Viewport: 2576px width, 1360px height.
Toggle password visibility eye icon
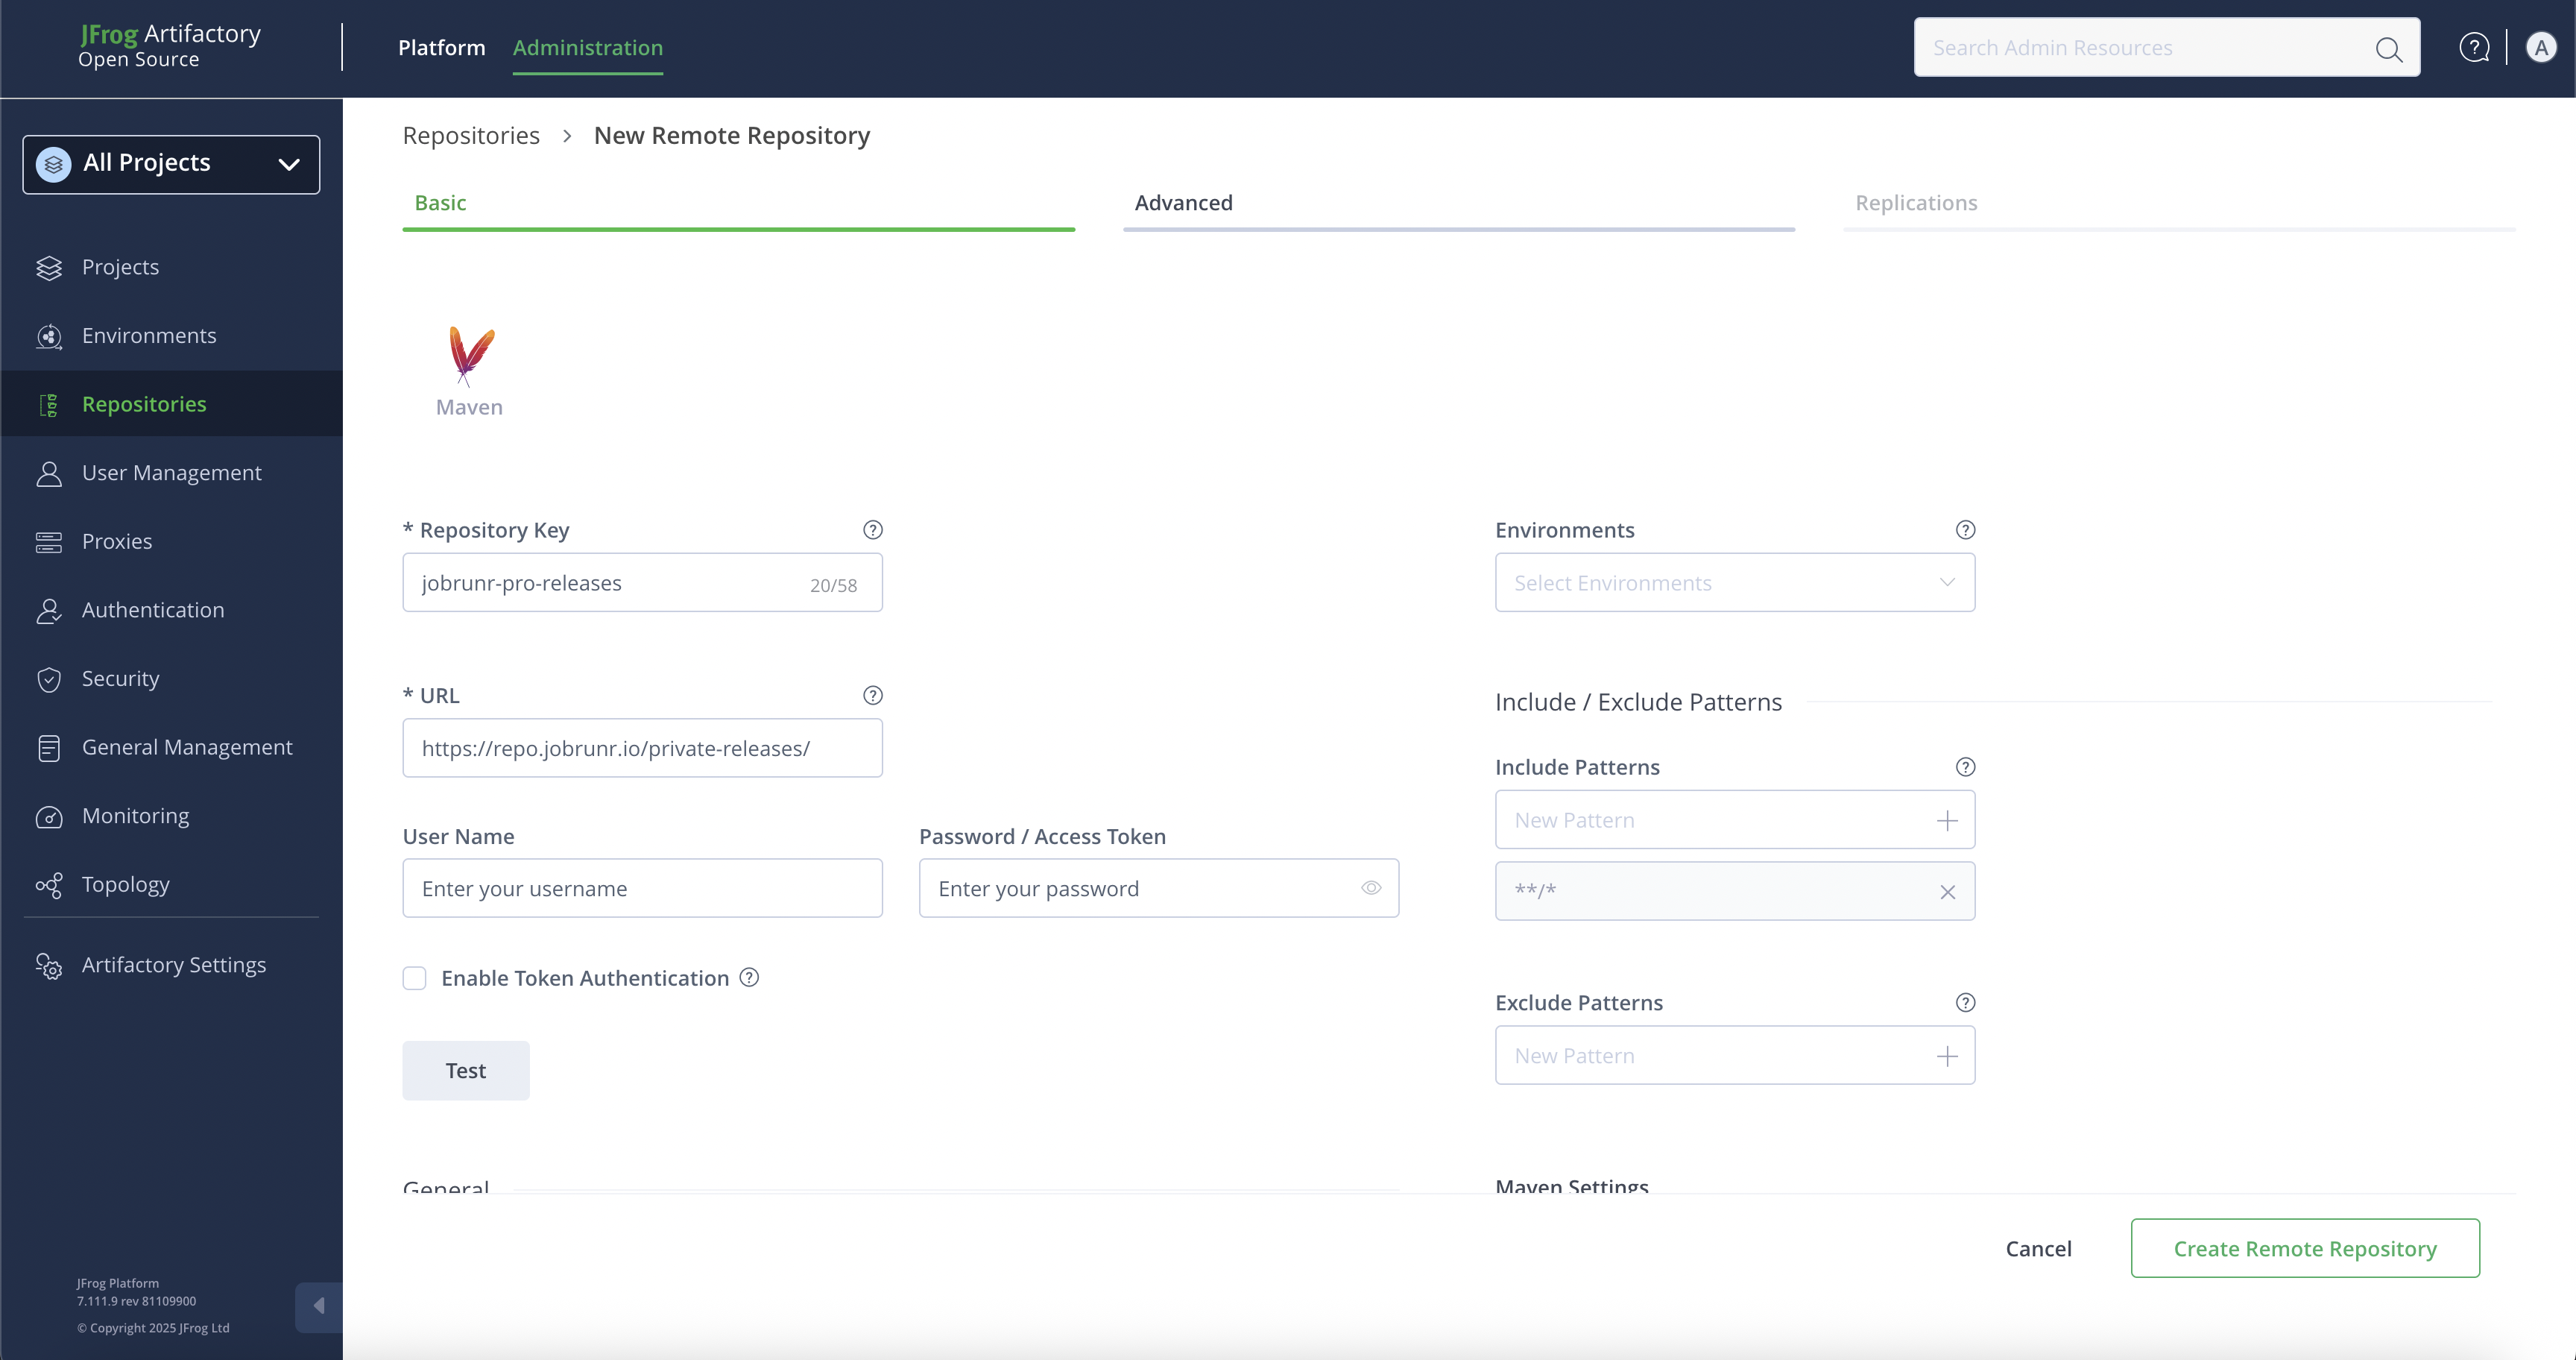(x=1370, y=888)
